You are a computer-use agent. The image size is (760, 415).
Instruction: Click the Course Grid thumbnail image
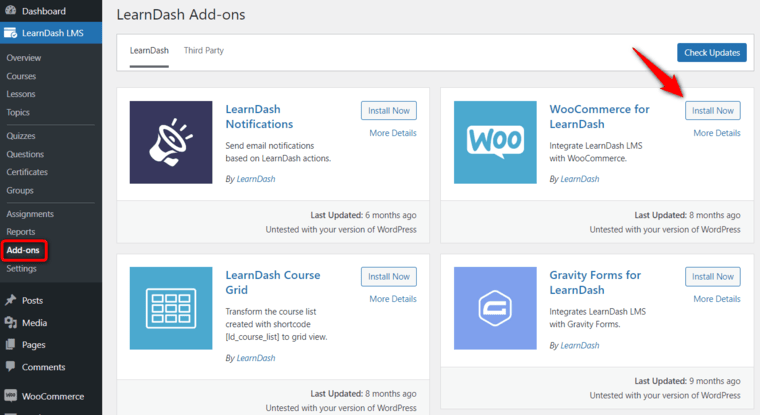(x=171, y=308)
